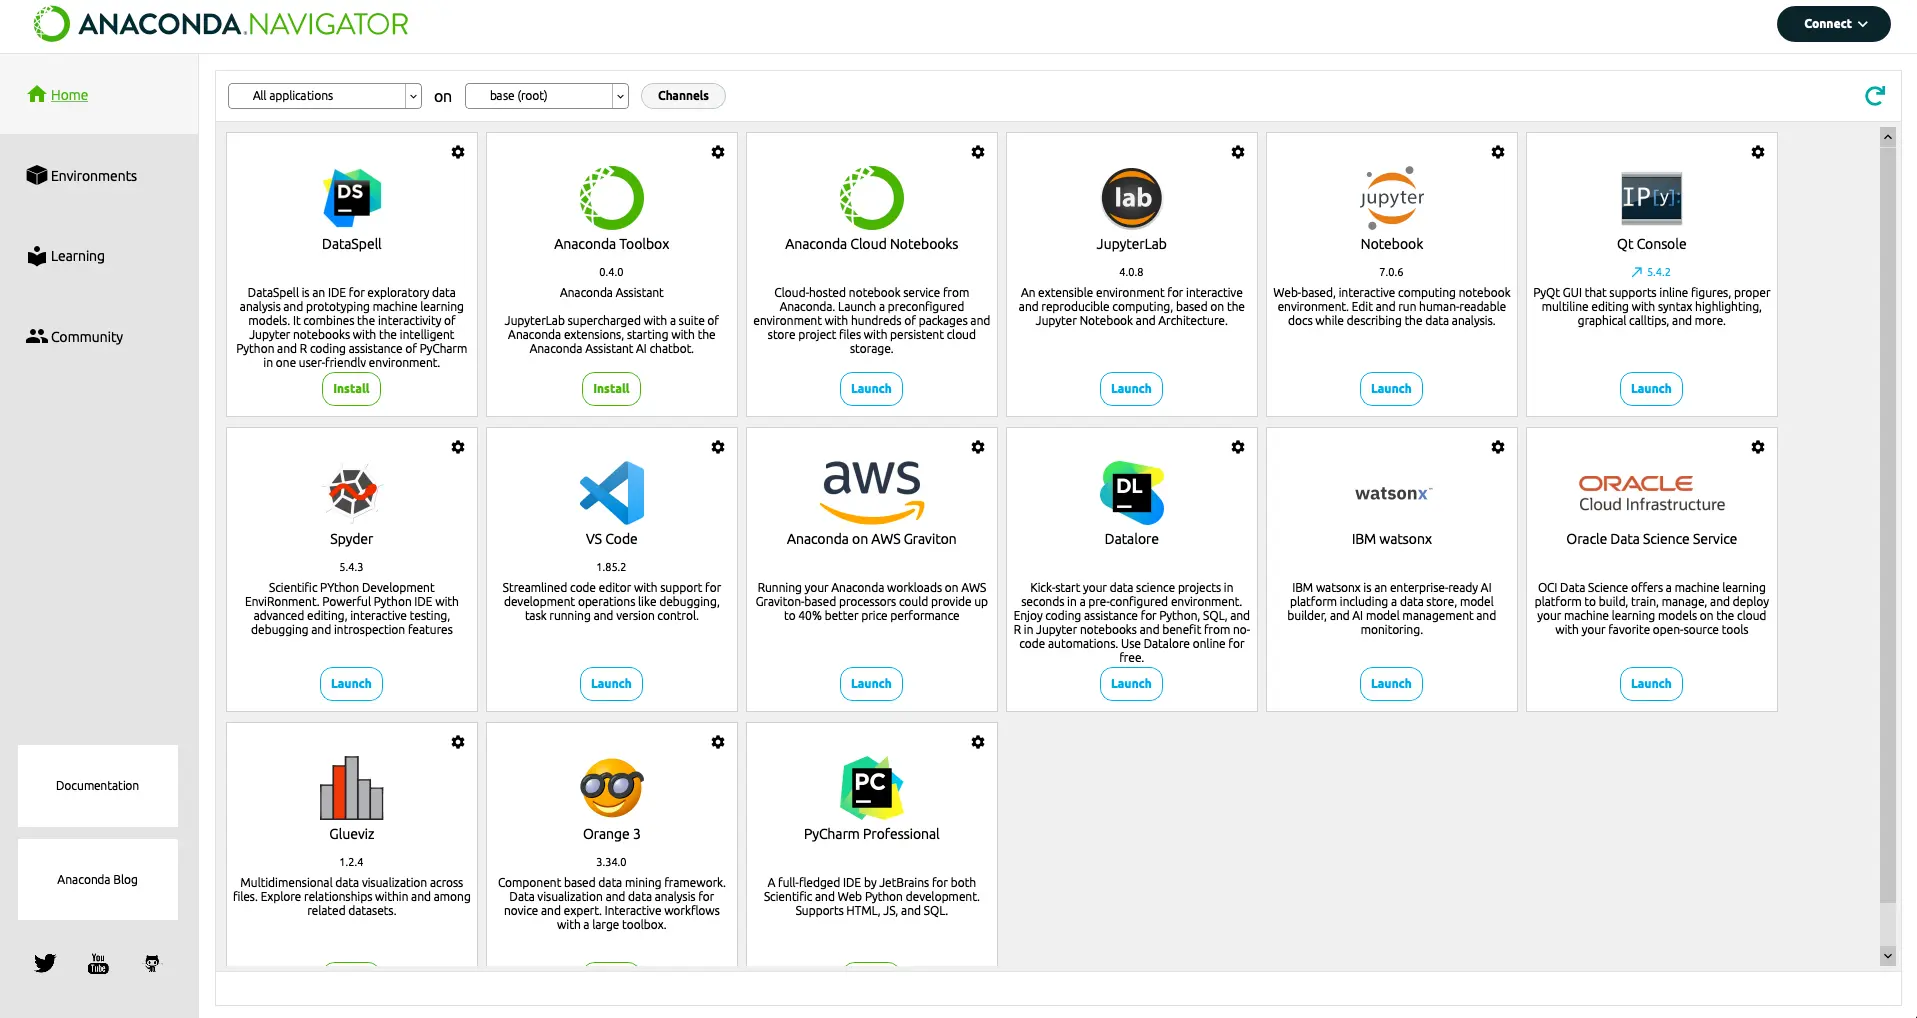This screenshot has width=1917, height=1018.
Task: Click the Oracle Cloud Infrastructure logo
Action: tap(1652, 493)
